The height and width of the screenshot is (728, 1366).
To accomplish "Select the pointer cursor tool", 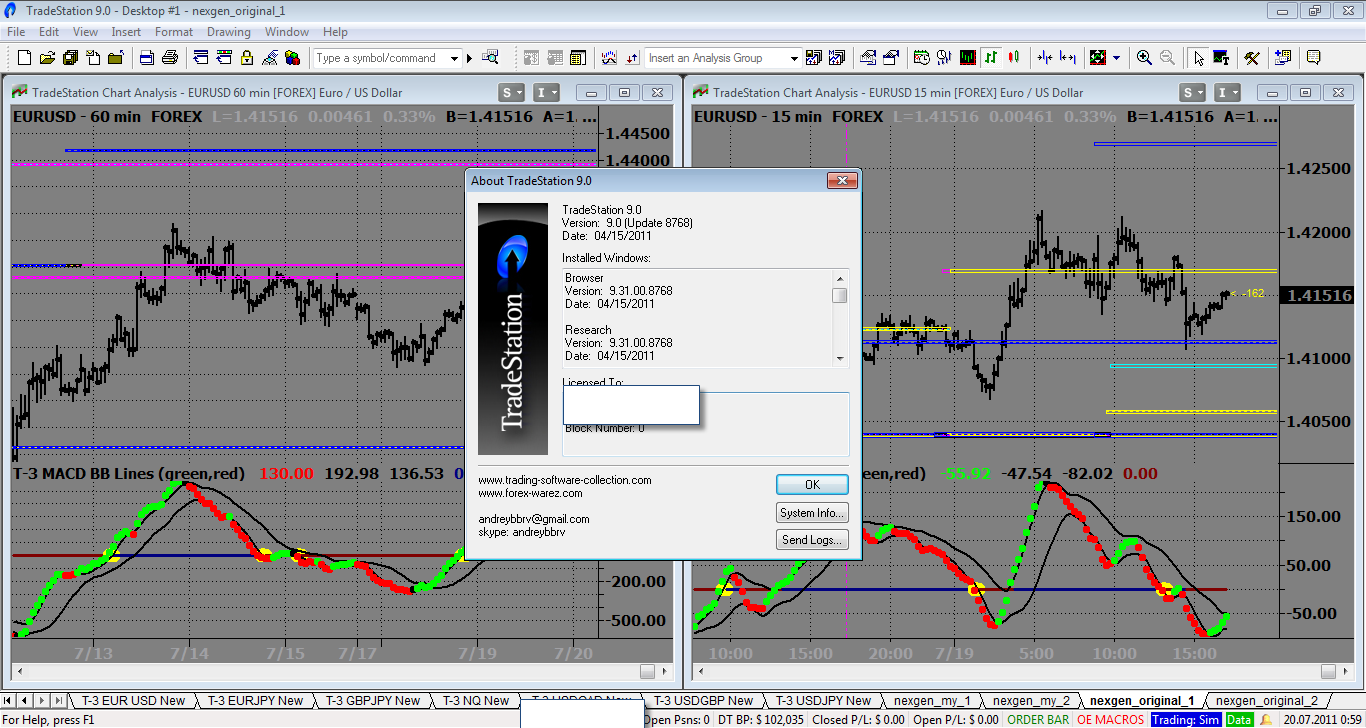I will 1198,58.
